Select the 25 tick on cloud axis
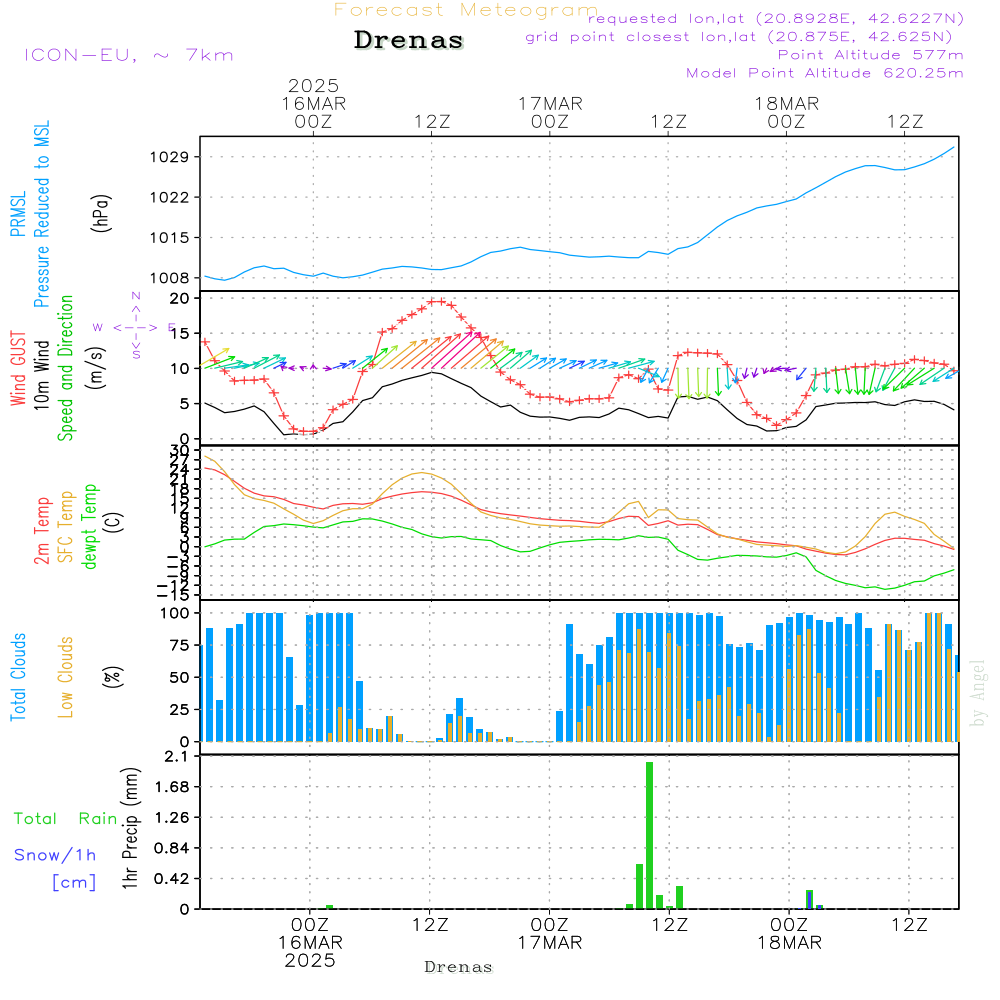This screenshot has height=1000, width=1000. [179, 709]
